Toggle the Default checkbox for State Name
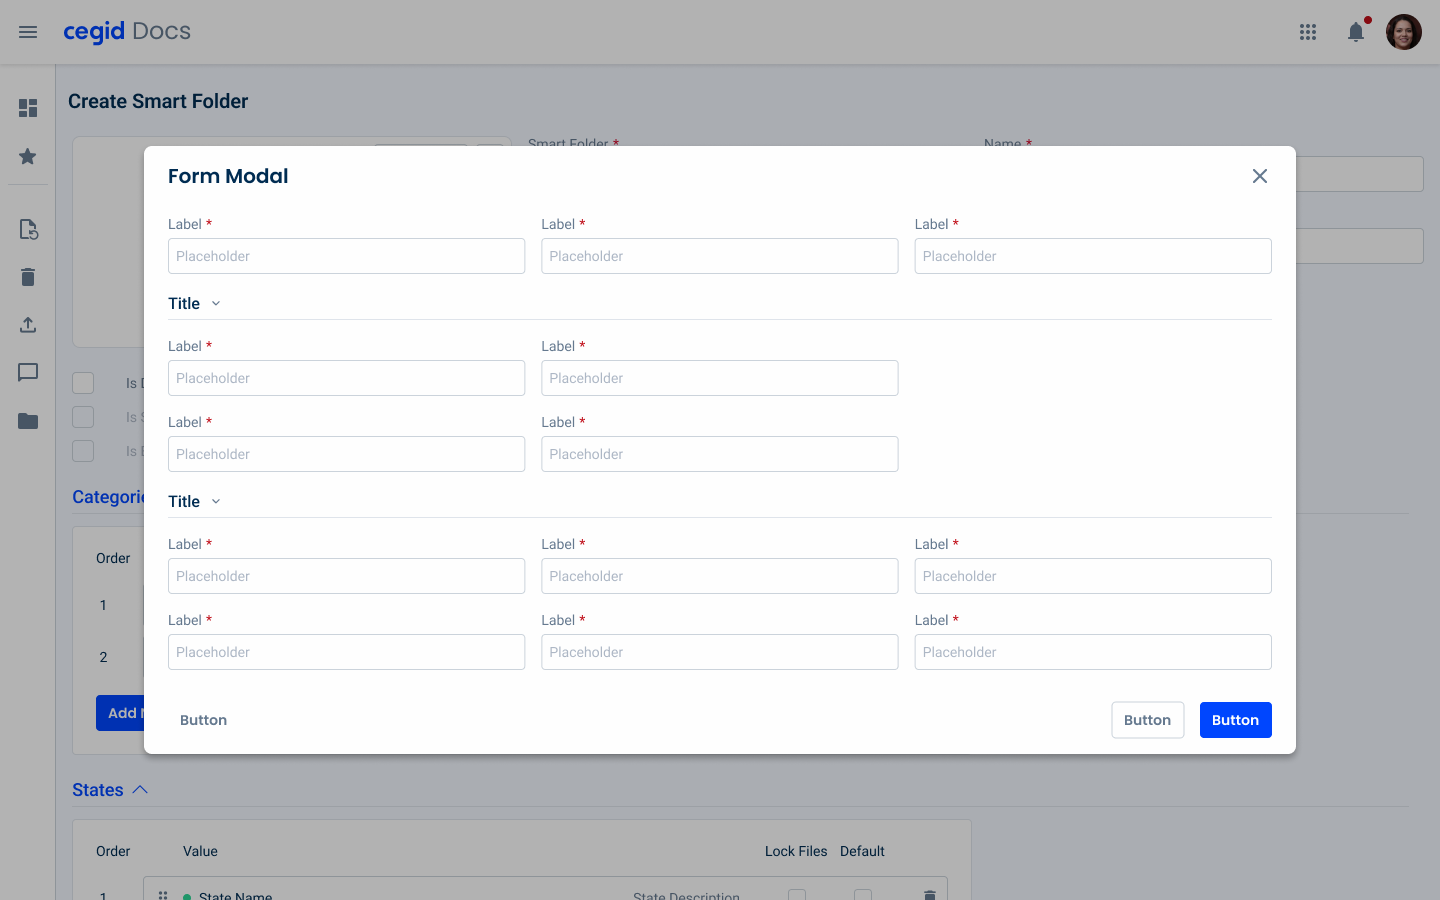Image resolution: width=1440 pixels, height=900 pixels. coord(863,895)
